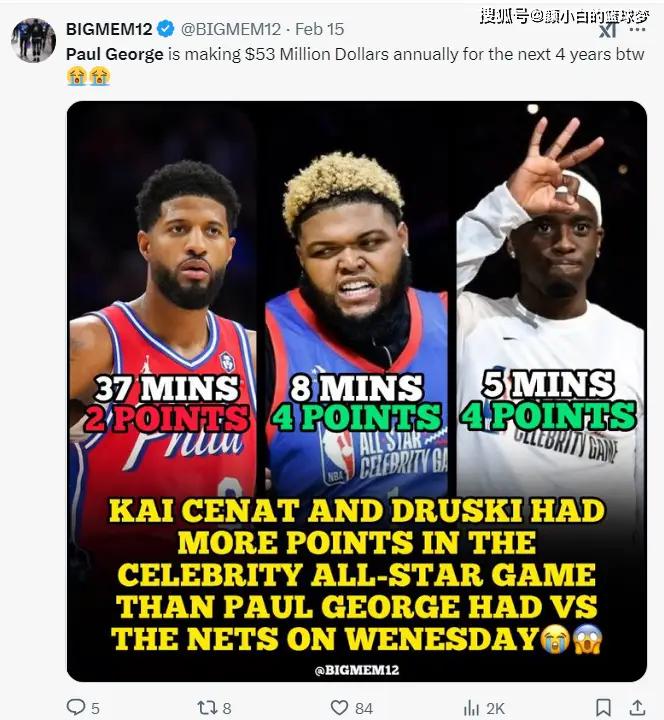
Task: Click the bold Paul George text in the tweet
Action: tap(115, 54)
